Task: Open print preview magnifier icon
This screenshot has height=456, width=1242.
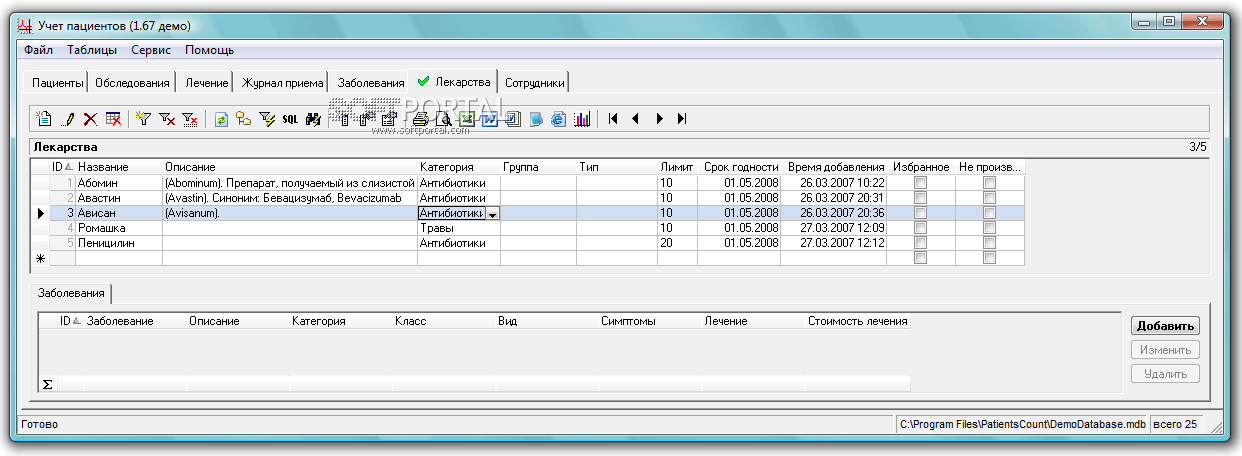Action: [x=444, y=119]
